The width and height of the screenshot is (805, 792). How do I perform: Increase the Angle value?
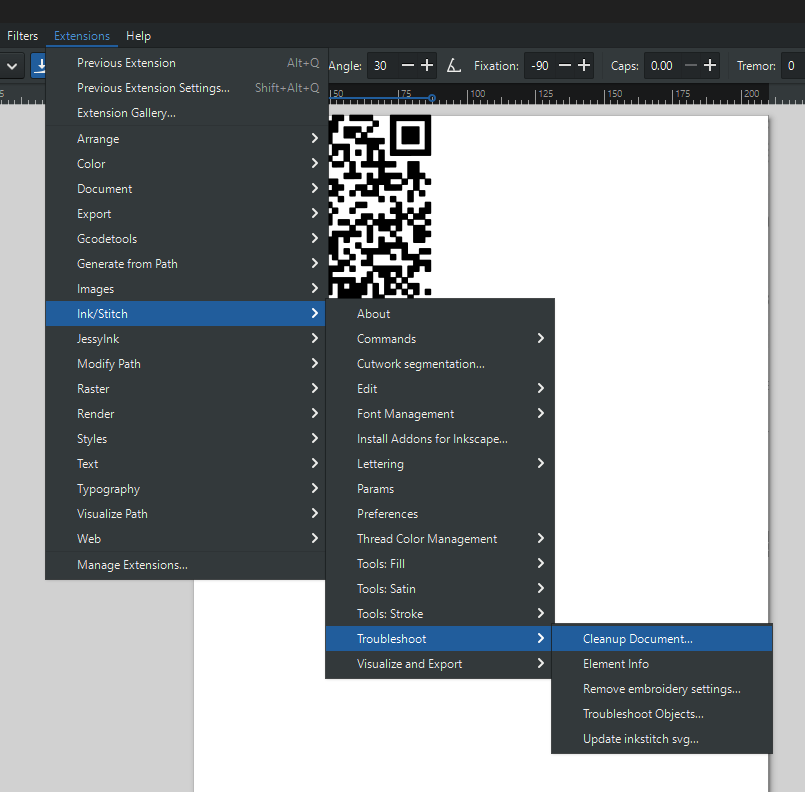tap(427, 66)
